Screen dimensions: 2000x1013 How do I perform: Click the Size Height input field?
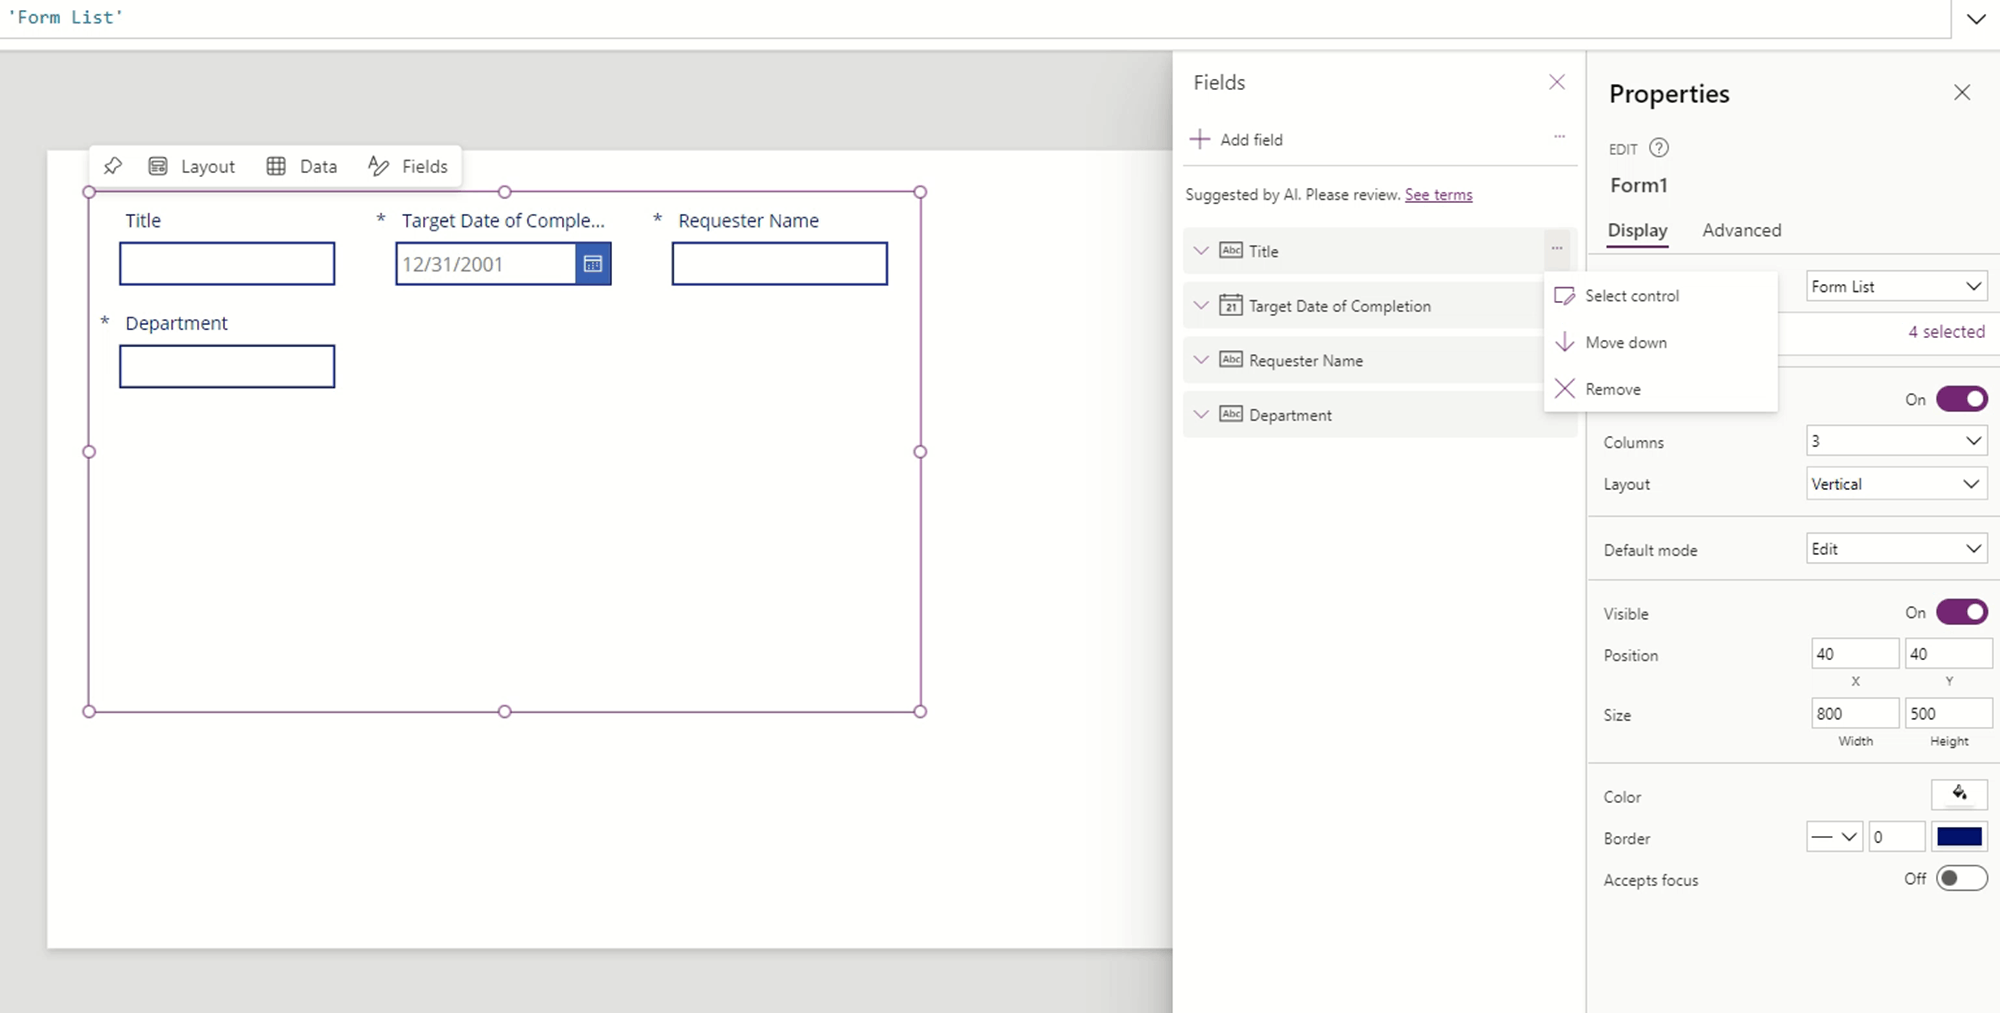[x=1948, y=713]
